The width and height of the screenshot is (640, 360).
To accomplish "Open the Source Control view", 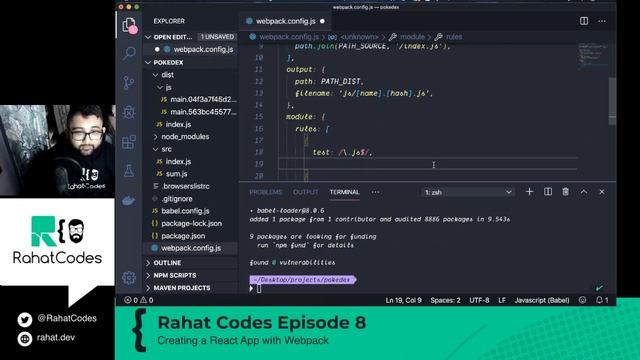I will [129, 83].
